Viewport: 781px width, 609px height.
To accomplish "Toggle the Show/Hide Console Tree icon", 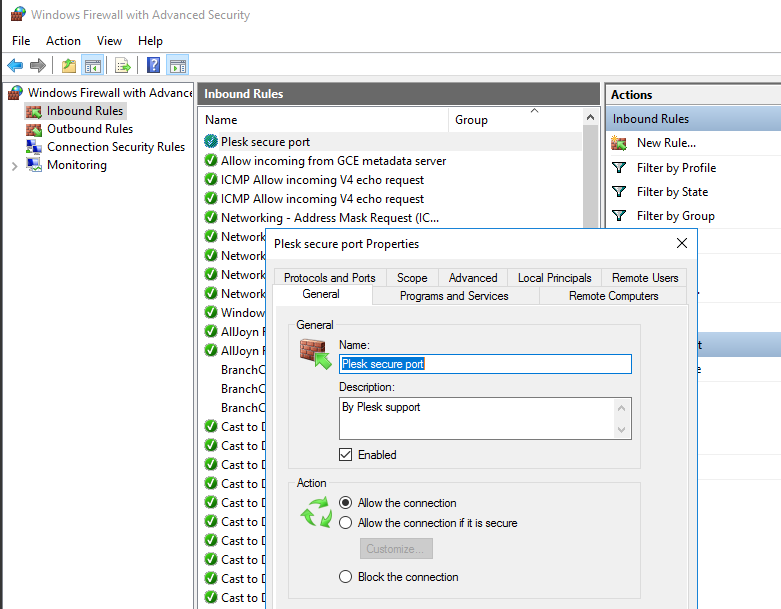I will click(93, 65).
